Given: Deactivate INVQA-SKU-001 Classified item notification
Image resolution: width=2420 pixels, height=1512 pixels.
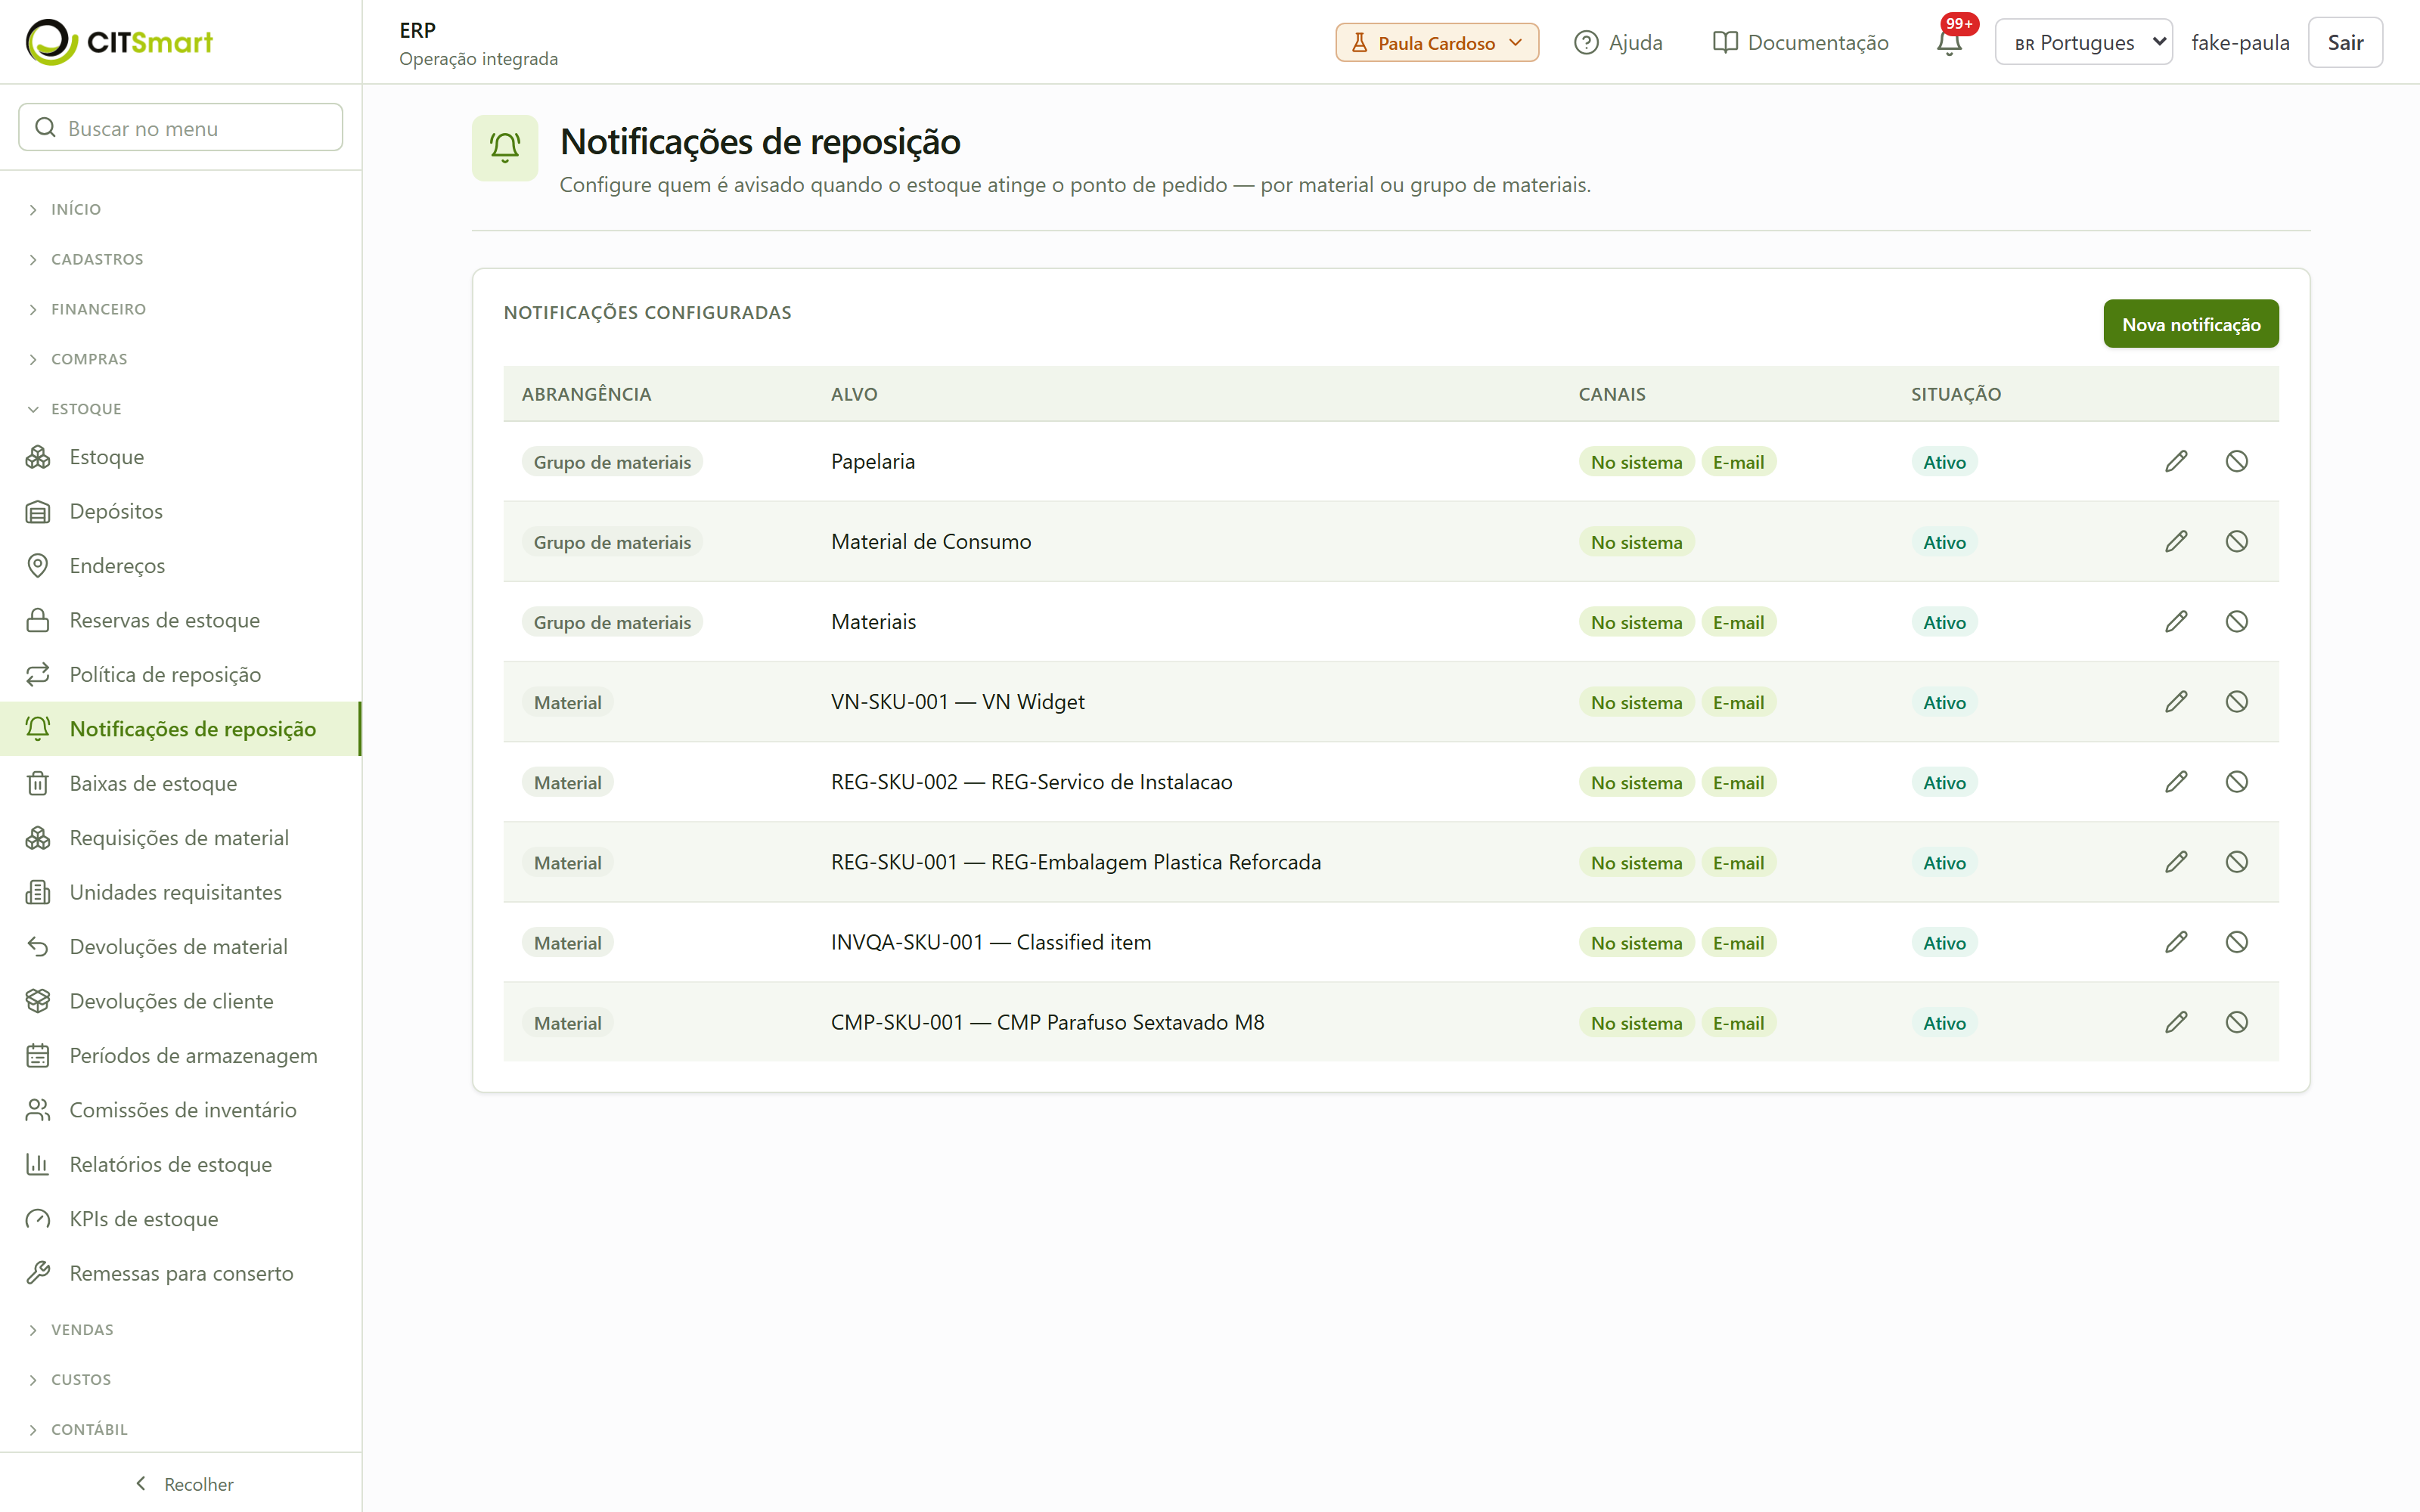Looking at the screenshot, I should point(2237,941).
